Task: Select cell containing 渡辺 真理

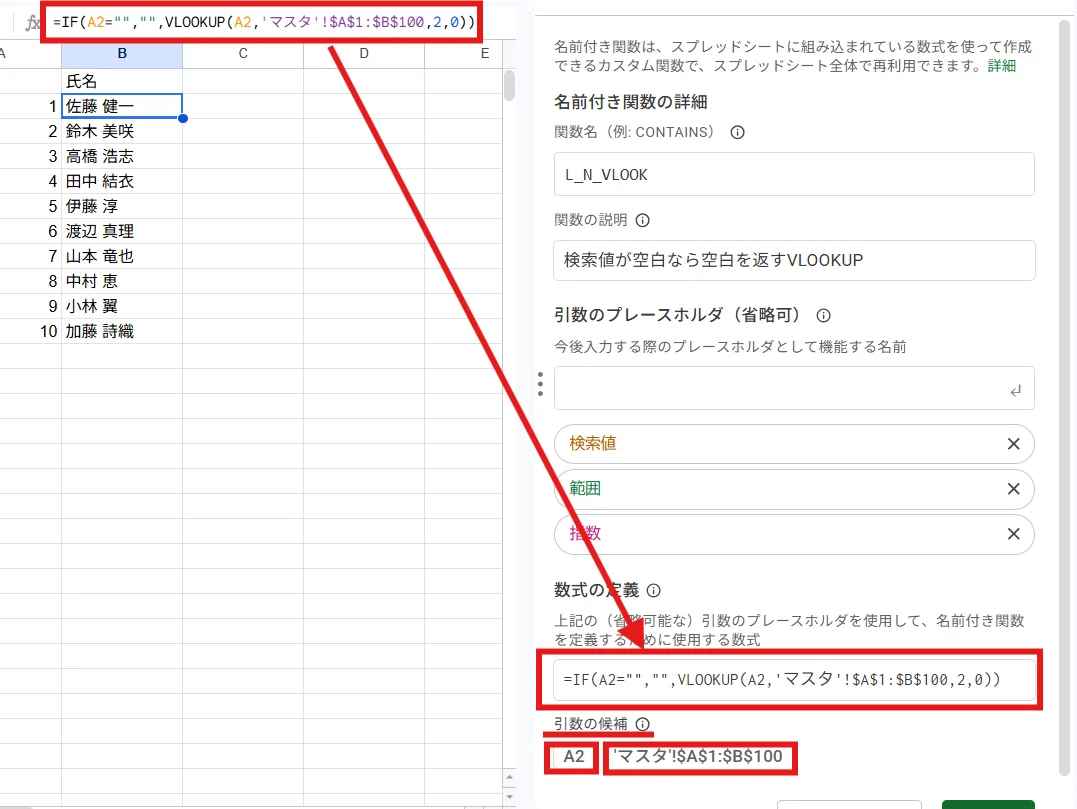Action: pyautogui.click(x=122, y=231)
